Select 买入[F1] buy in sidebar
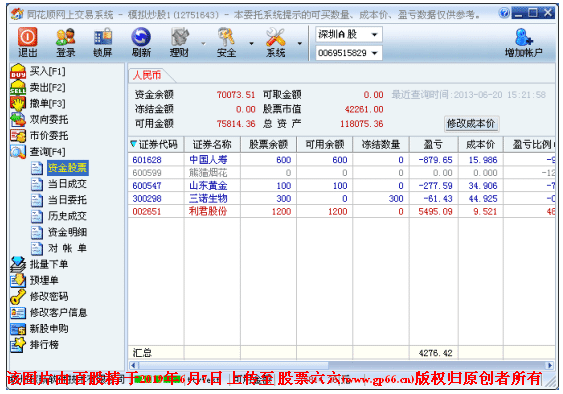The height and width of the screenshot is (394, 563). point(38,71)
